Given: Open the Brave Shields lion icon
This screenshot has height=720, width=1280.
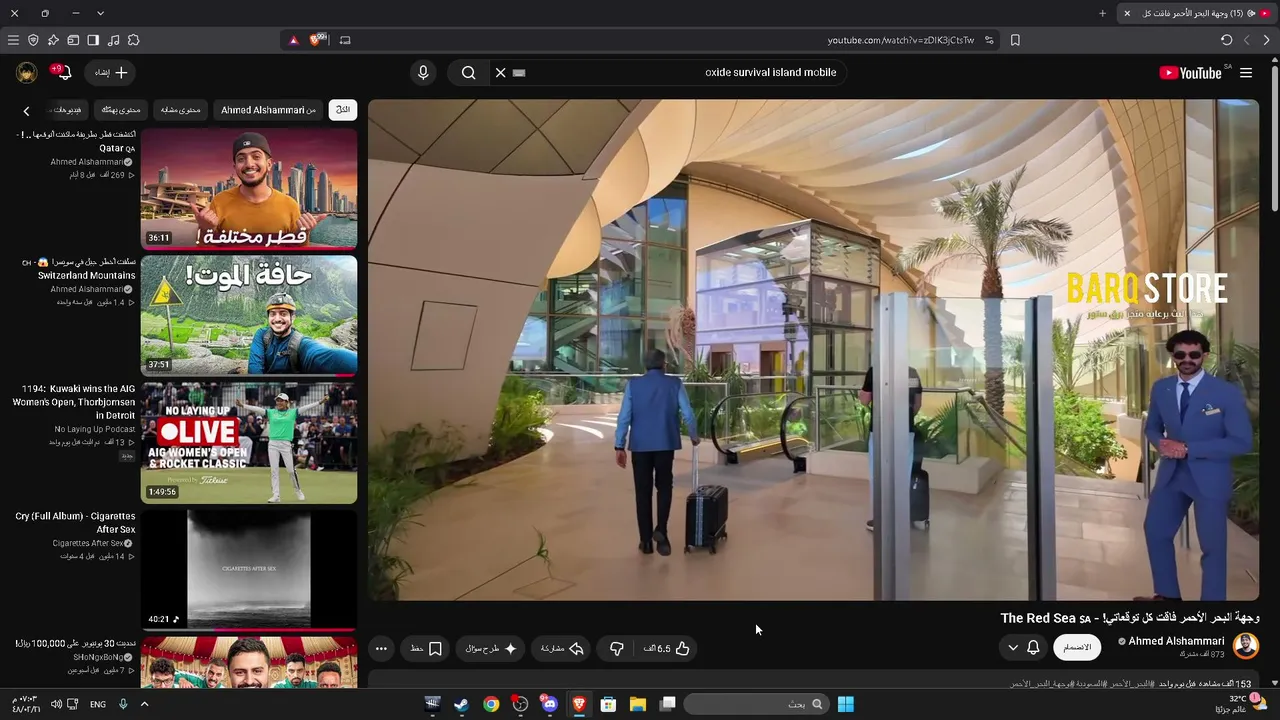Looking at the screenshot, I should coord(318,40).
